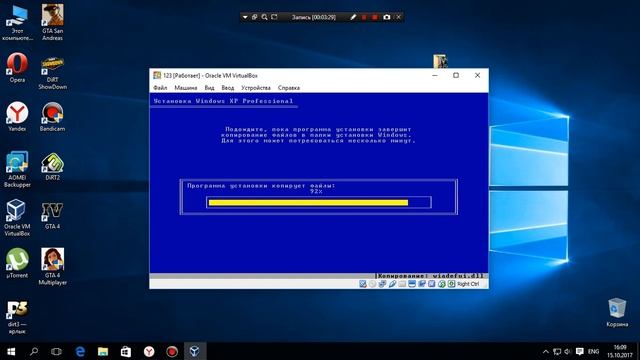Viewport: 640px width, 360px height.
Task: Click the Установка Windows XP Professional header text
Action: pyautogui.click(x=223, y=101)
